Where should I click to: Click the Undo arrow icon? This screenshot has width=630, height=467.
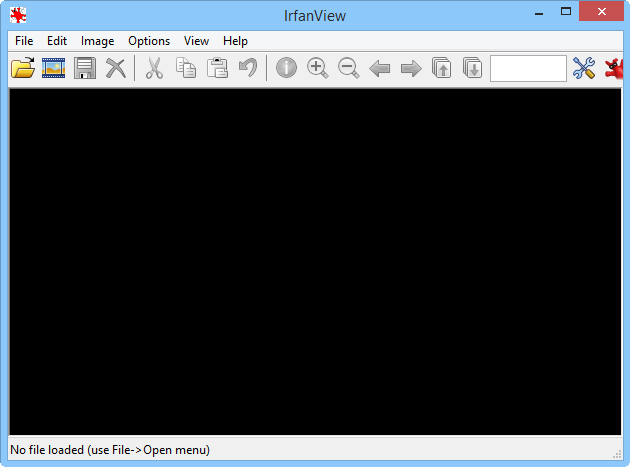click(x=248, y=68)
